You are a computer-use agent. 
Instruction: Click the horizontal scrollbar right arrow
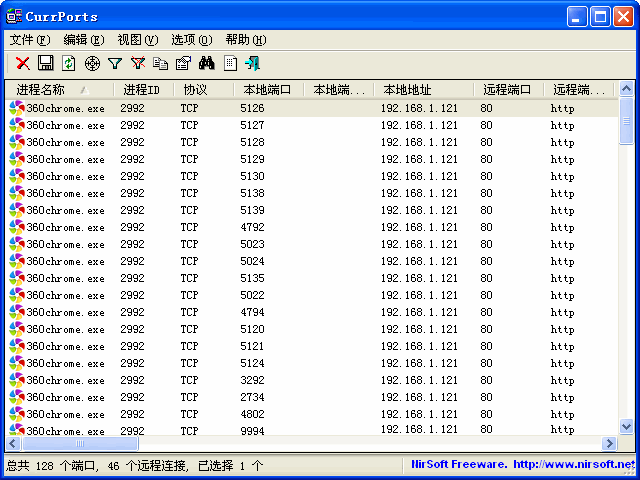(609, 443)
